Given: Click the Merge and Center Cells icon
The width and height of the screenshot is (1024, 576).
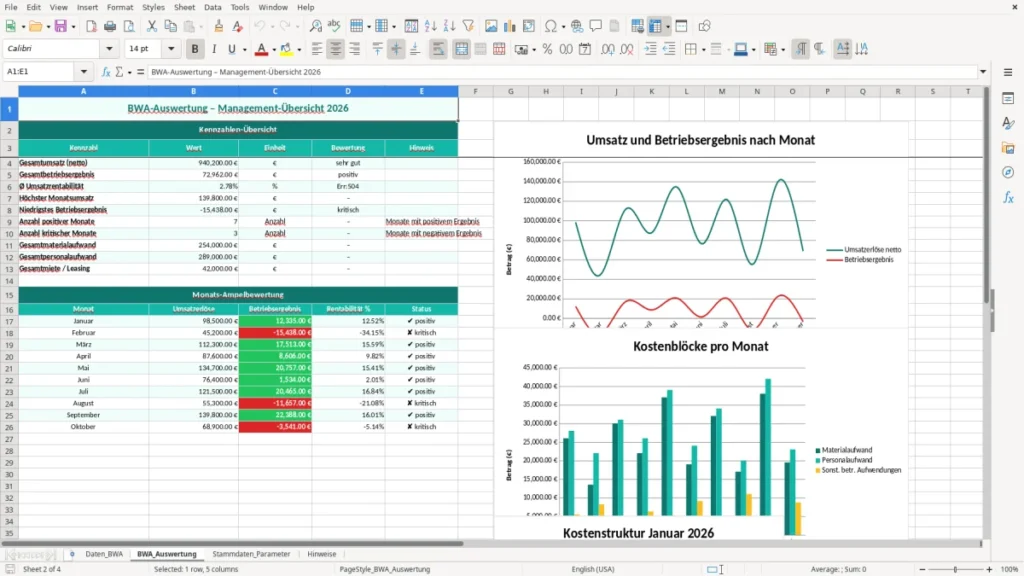Looking at the screenshot, I should click(x=461, y=49).
